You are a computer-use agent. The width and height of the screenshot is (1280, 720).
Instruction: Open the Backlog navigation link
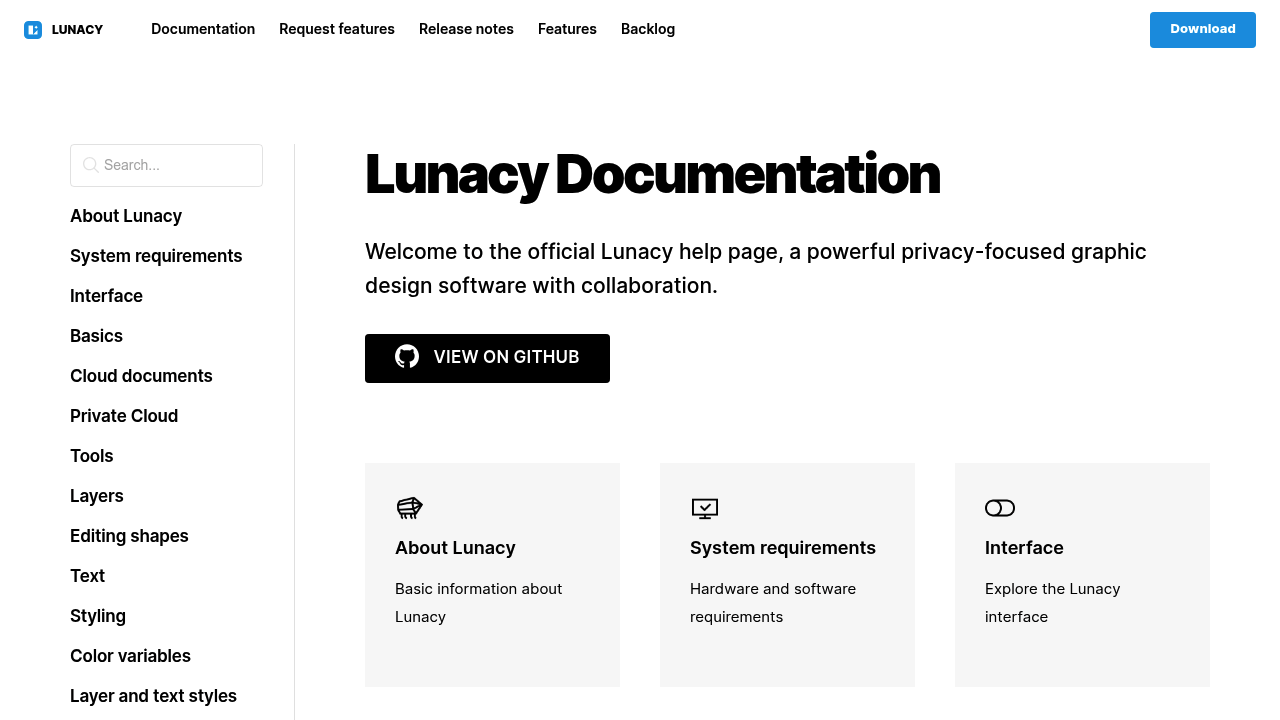[x=648, y=29]
